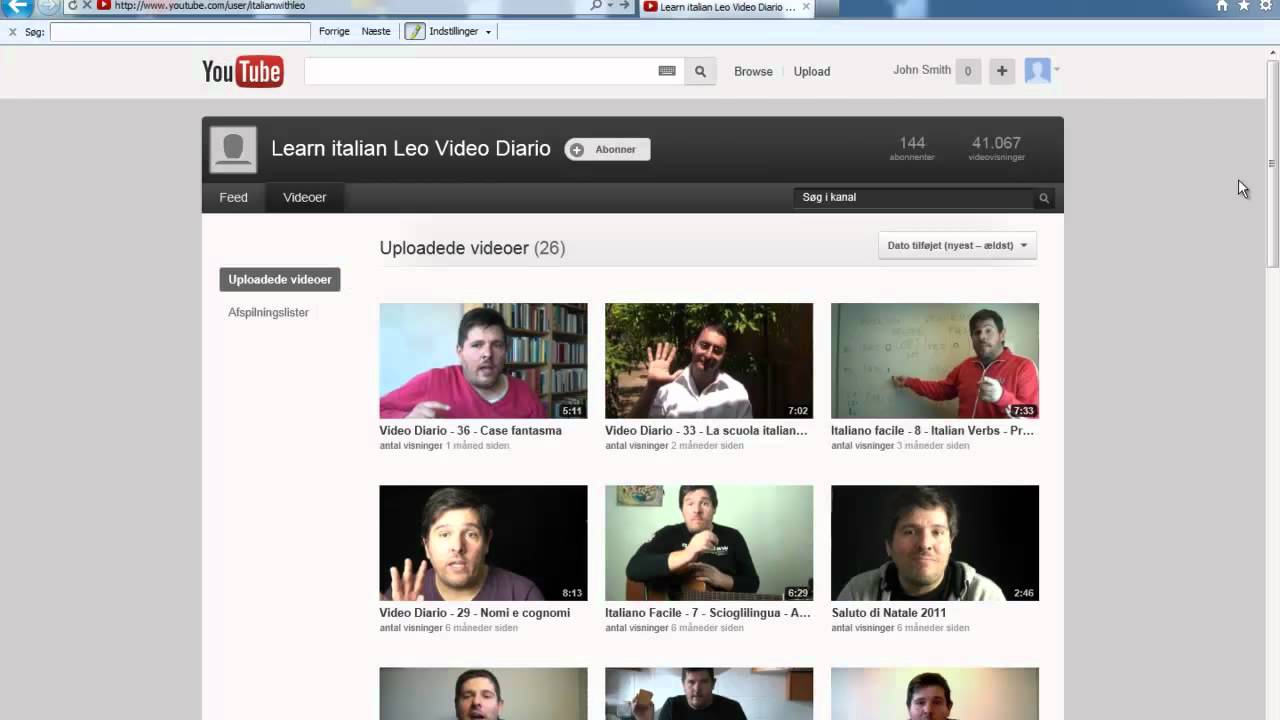This screenshot has height=720, width=1280.
Task: Open the La scuola italiana video thumbnail
Action: click(x=709, y=361)
